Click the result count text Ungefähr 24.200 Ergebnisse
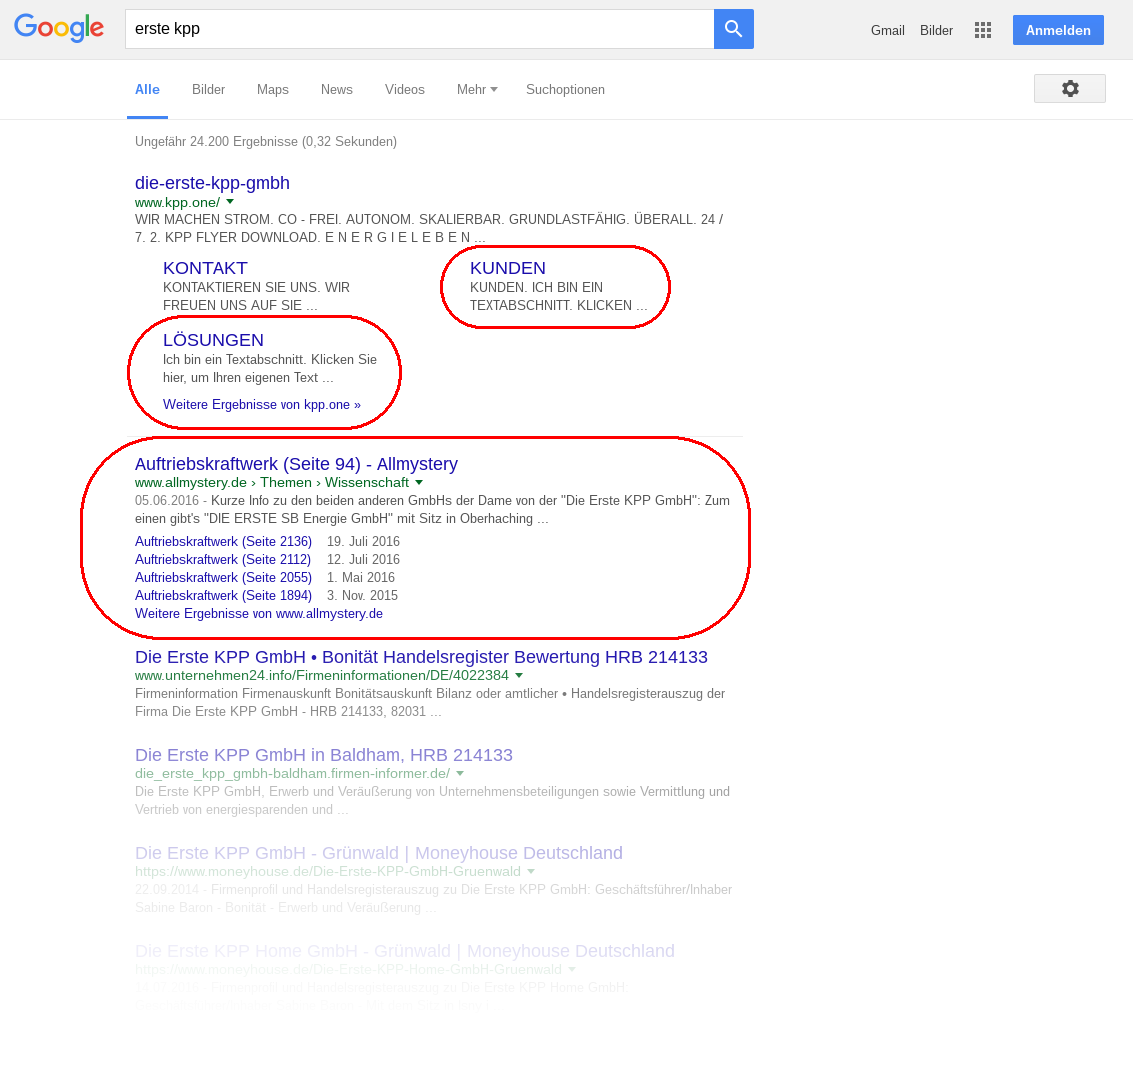Screen dimensions: 1133x1091 (x=266, y=142)
